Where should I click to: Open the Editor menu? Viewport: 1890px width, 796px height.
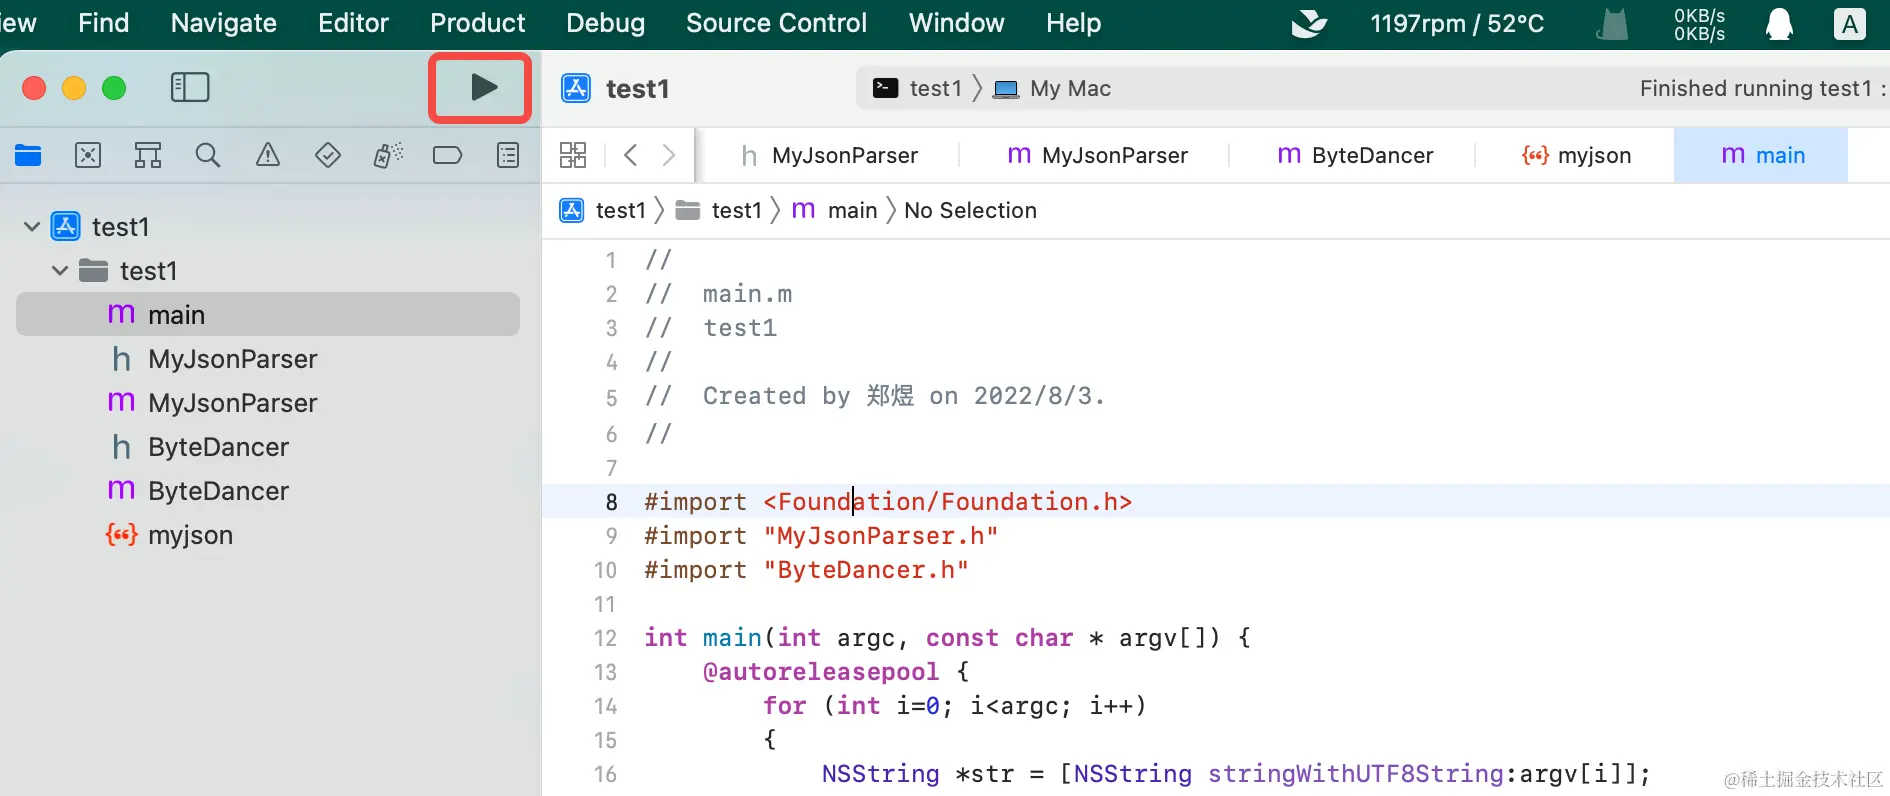coord(353,23)
